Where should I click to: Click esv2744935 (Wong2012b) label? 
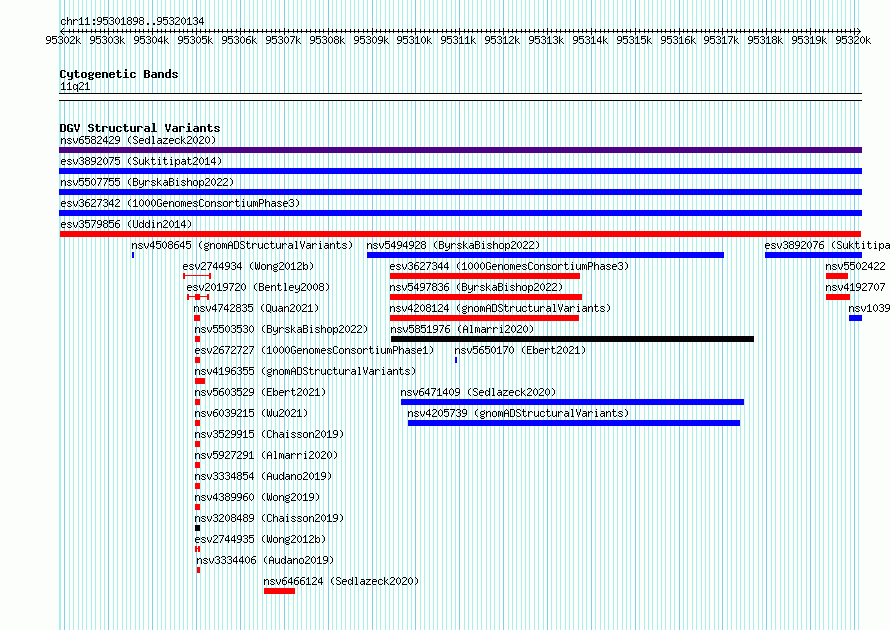pyautogui.click(x=260, y=539)
